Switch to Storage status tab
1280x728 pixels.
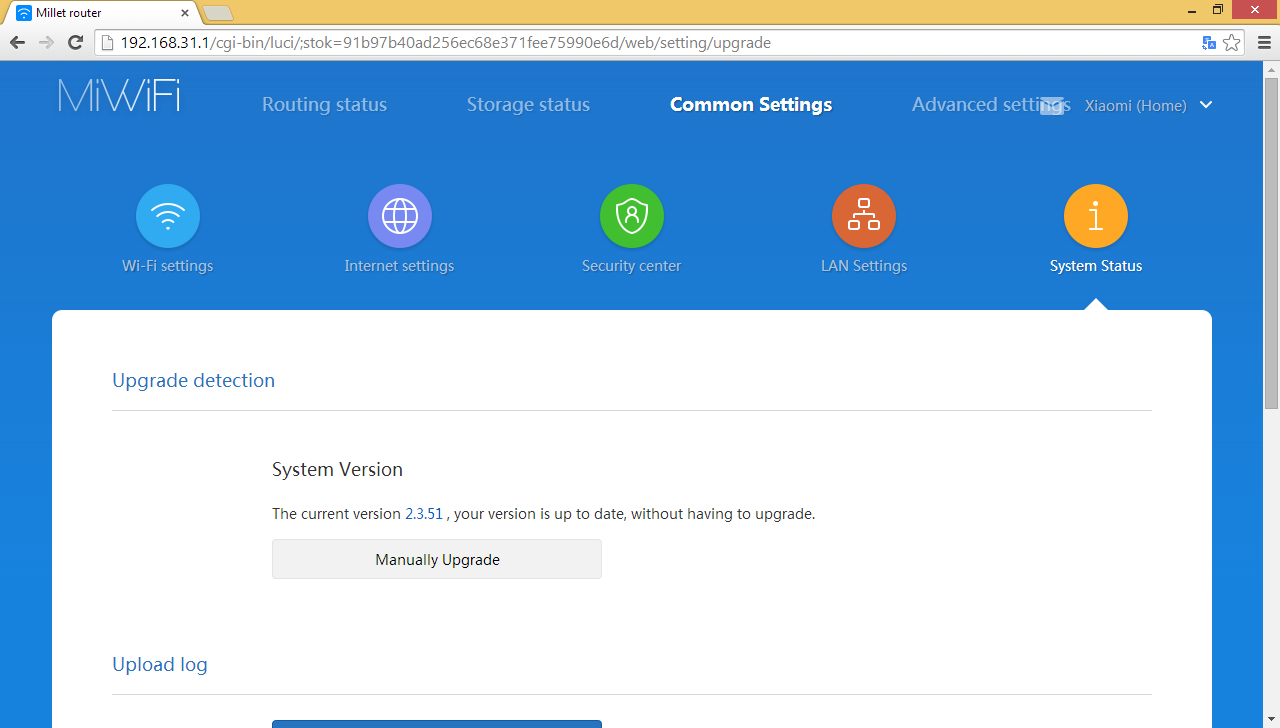coord(528,105)
